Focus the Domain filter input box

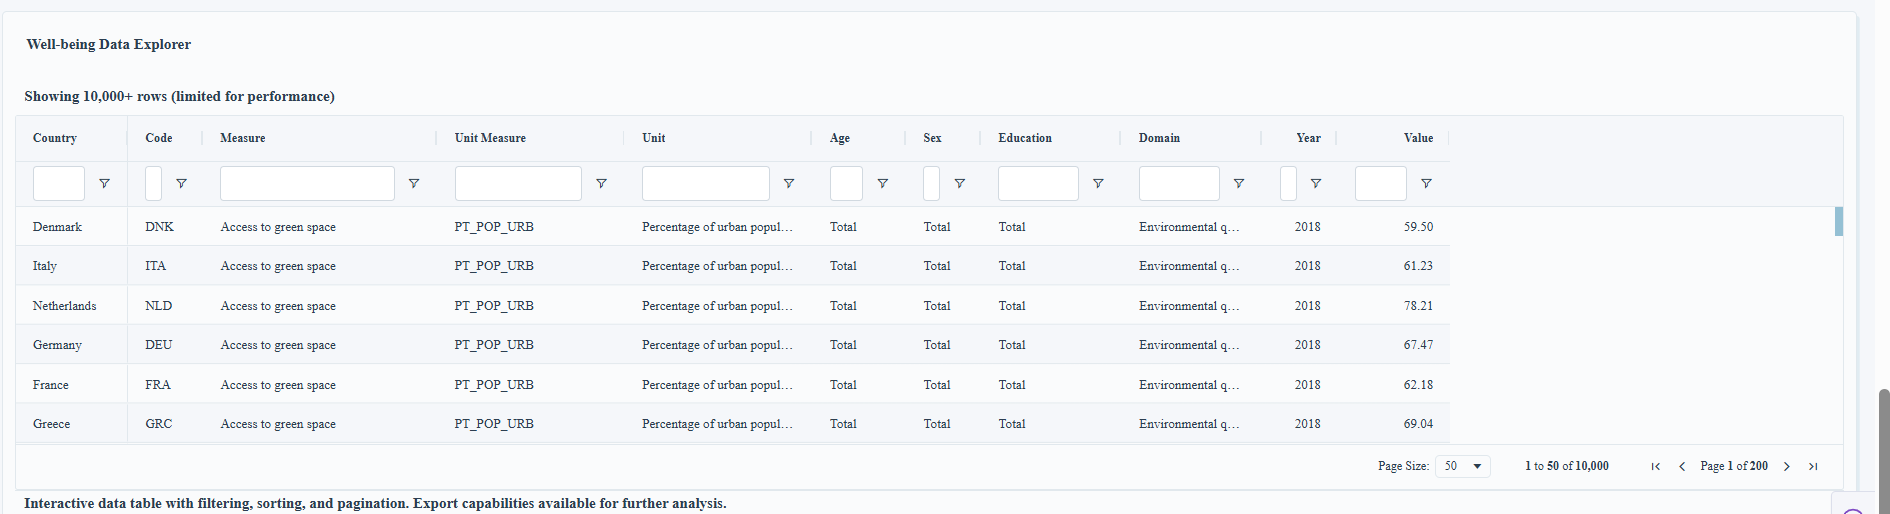click(1179, 184)
